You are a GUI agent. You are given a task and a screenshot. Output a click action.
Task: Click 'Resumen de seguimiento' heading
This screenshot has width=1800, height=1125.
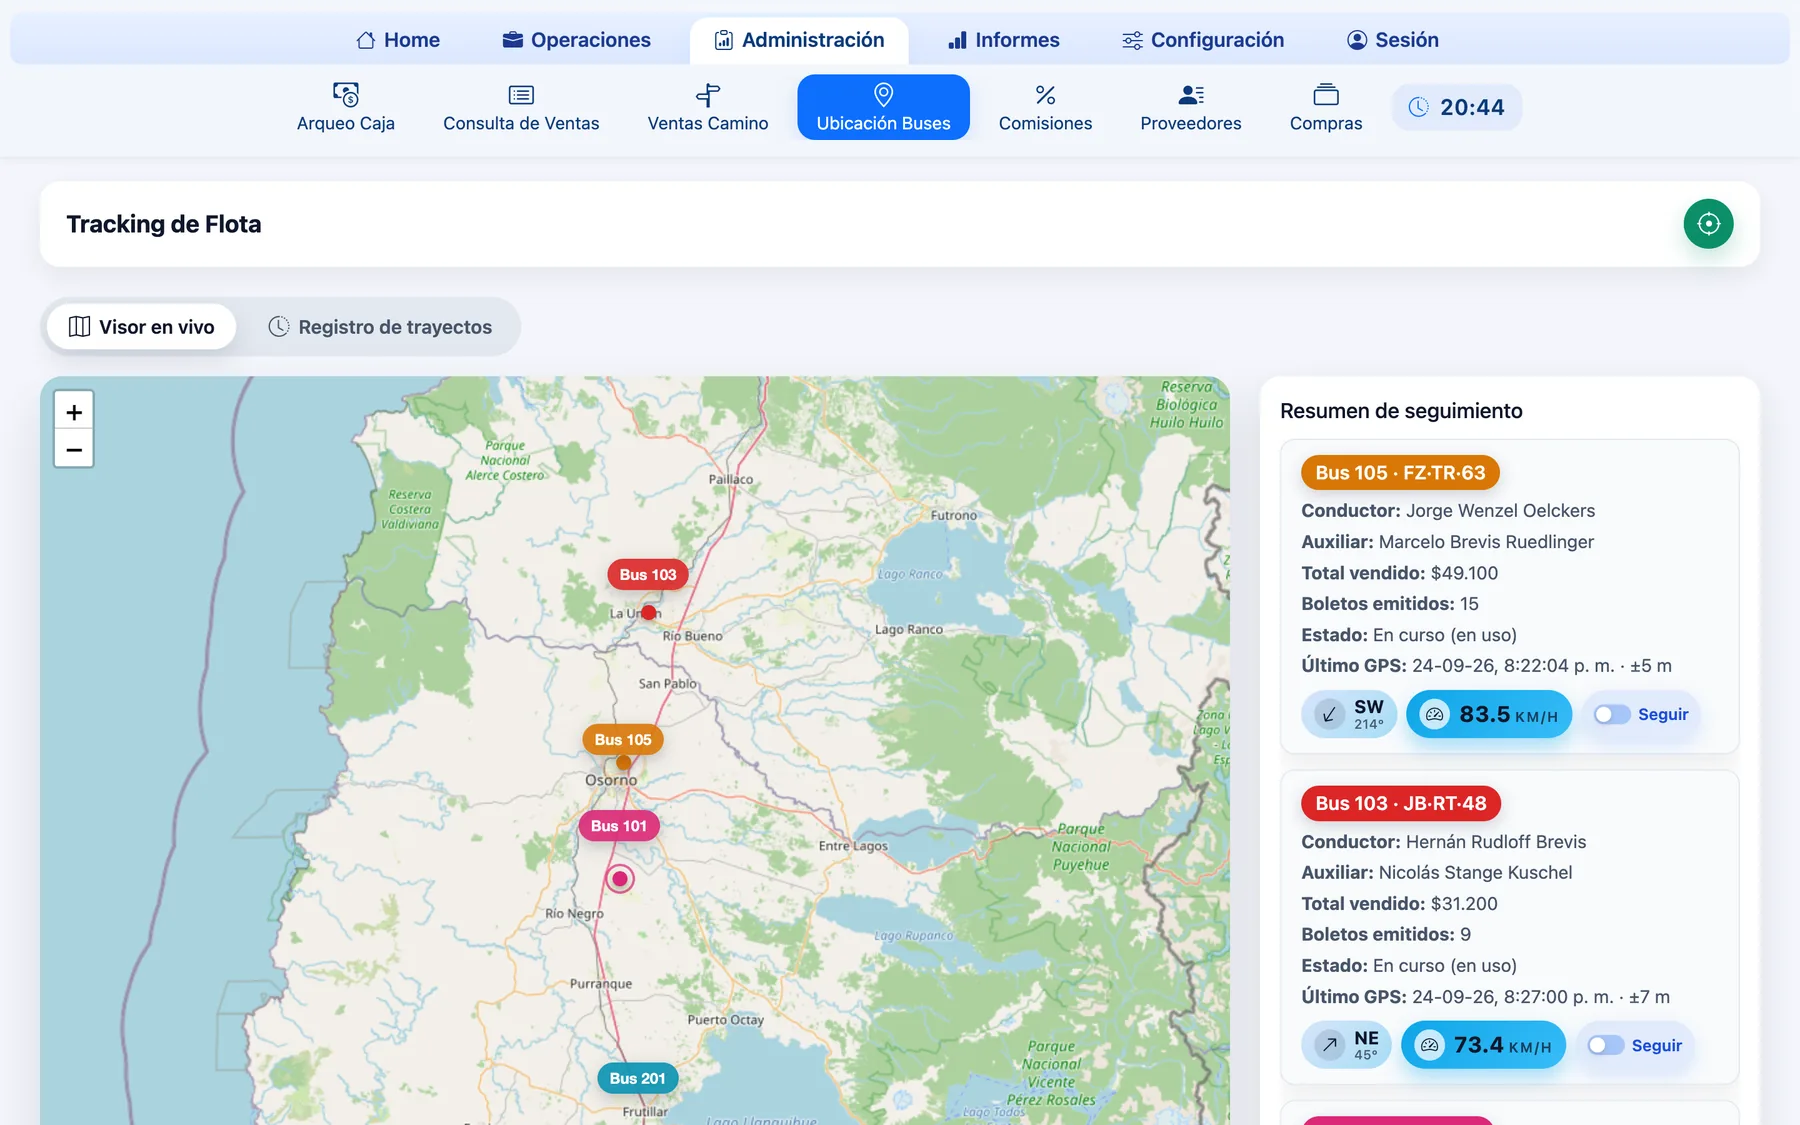(x=1401, y=411)
